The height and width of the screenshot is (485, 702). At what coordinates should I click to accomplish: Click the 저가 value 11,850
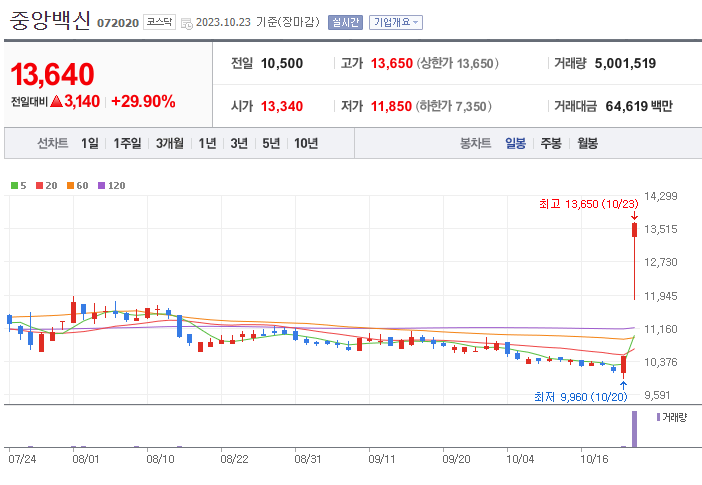click(x=391, y=107)
